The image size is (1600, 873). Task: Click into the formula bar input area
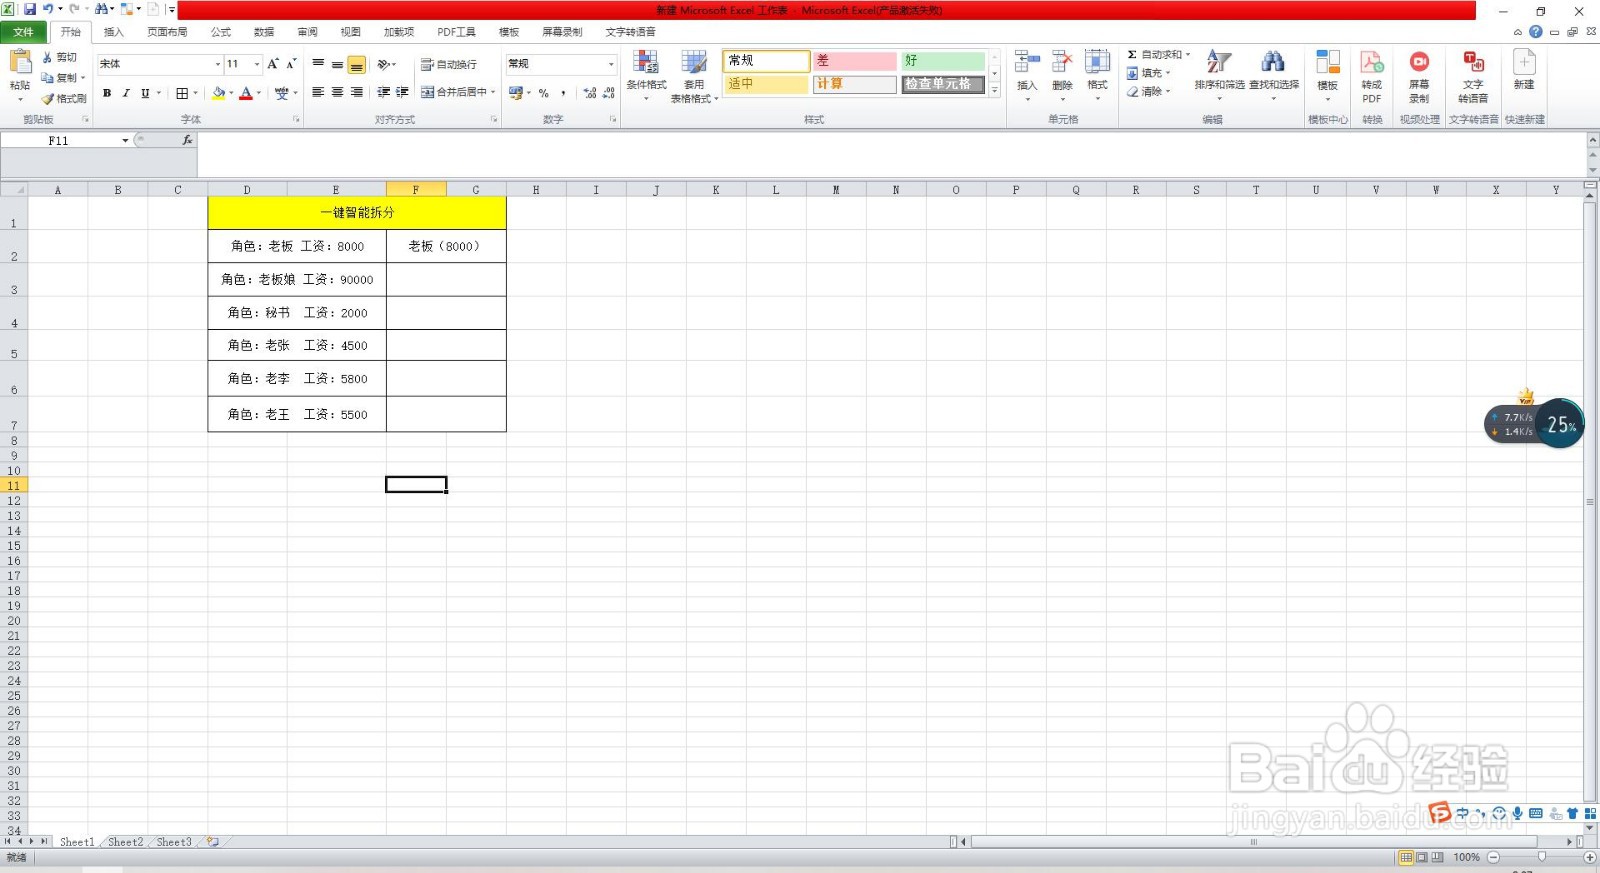tap(890, 155)
